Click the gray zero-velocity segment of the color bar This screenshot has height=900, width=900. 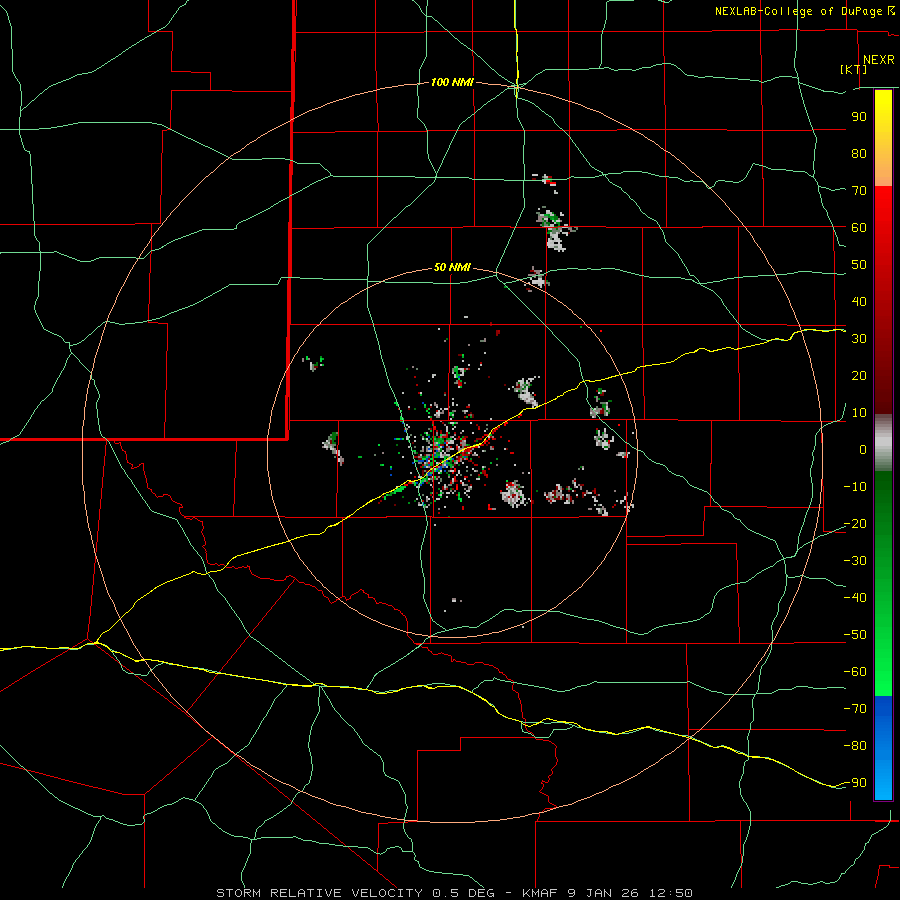(x=883, y=442)
